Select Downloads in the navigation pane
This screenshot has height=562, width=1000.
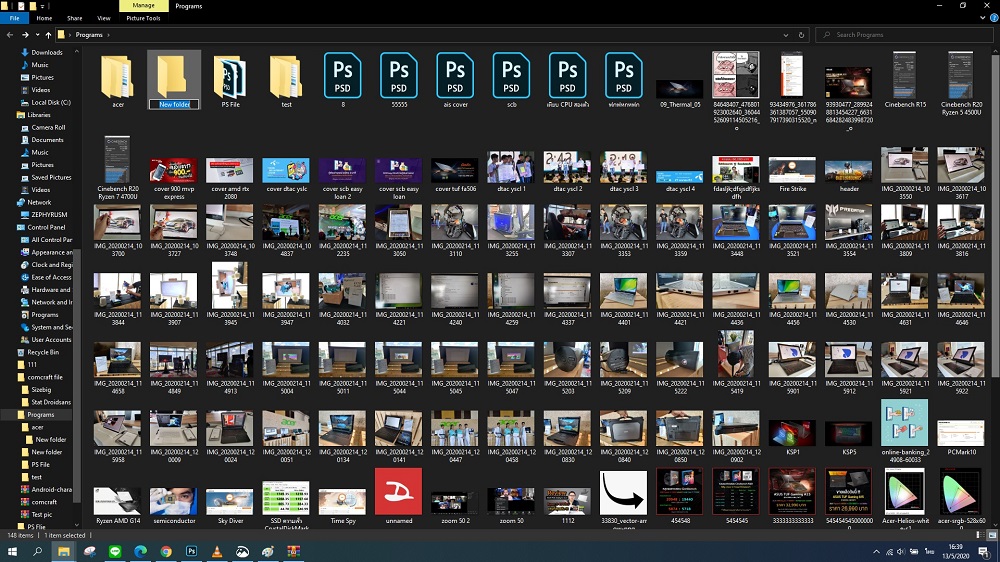tap(46, 52)
